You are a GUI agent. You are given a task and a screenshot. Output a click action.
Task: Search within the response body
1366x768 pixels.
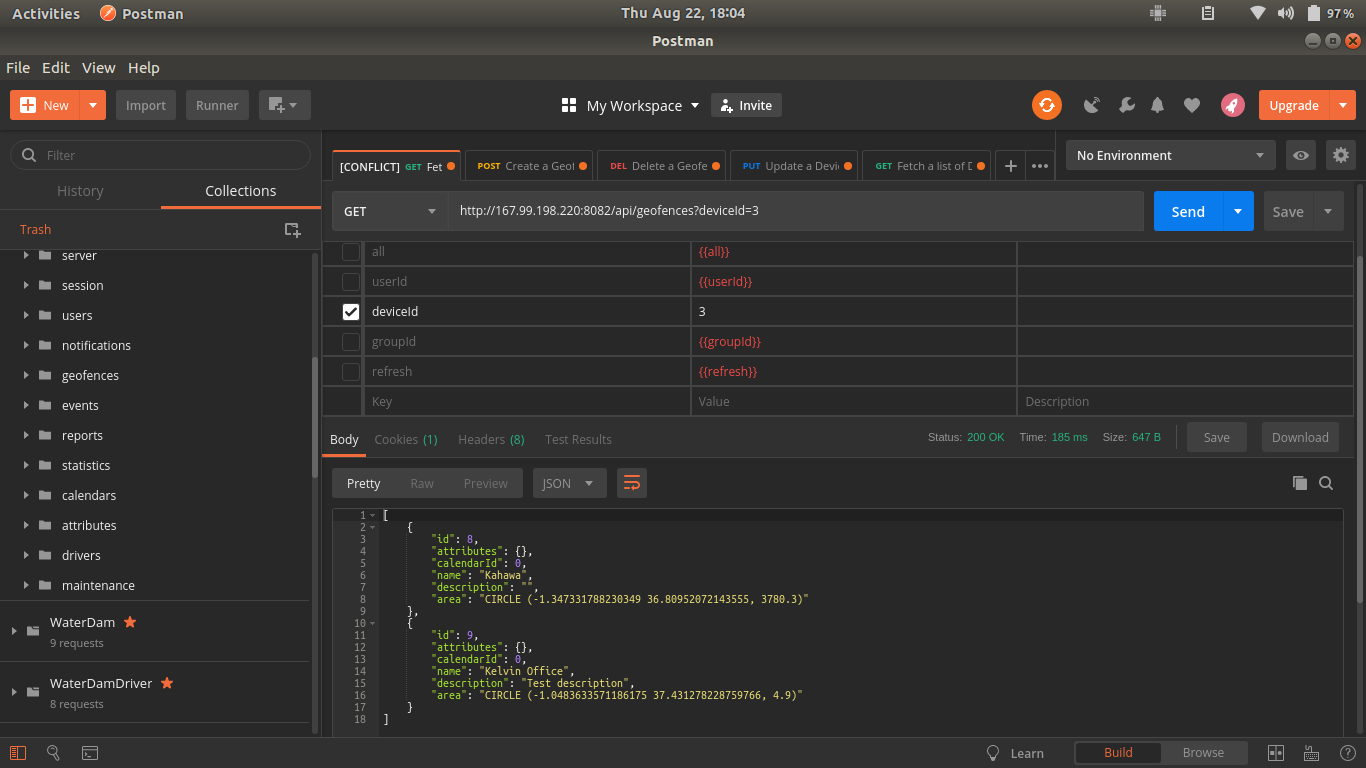[1326, 483]
